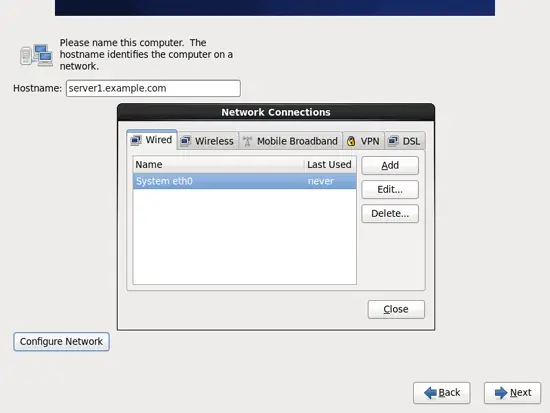Focus the Hostname input field

click(153, 88)
